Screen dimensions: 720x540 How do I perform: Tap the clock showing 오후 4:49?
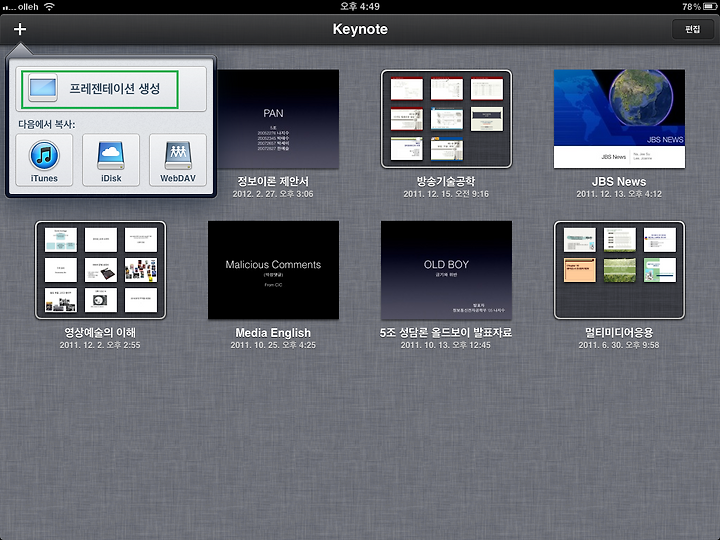click(x=360, y=6)
